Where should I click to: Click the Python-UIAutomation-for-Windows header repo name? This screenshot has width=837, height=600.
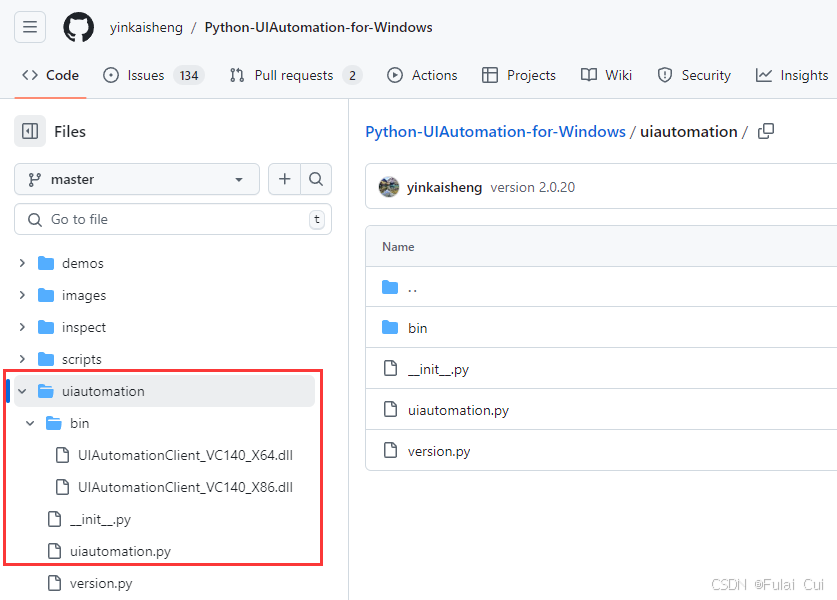tap(318, 27)
